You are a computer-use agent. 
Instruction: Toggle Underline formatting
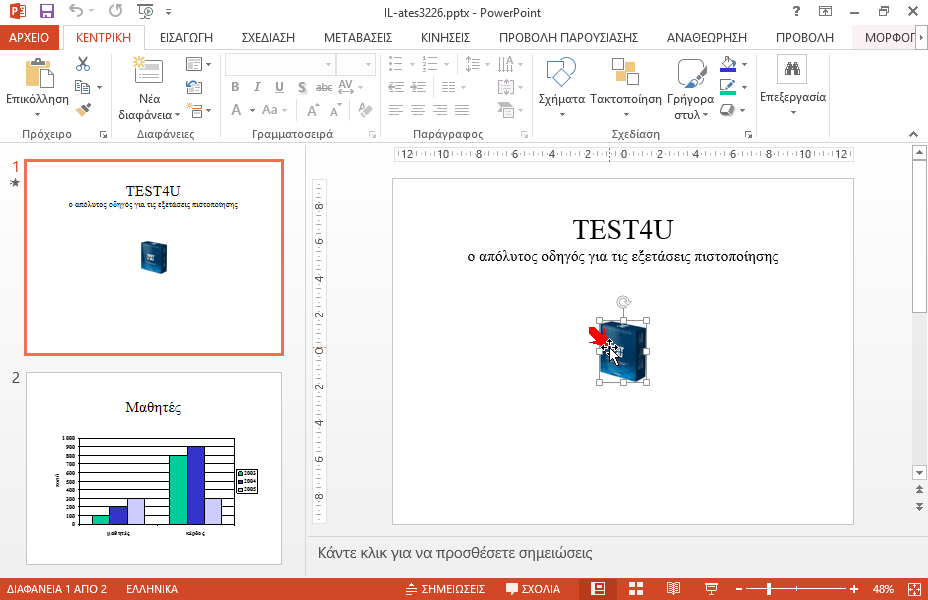[x=279, y=87]
